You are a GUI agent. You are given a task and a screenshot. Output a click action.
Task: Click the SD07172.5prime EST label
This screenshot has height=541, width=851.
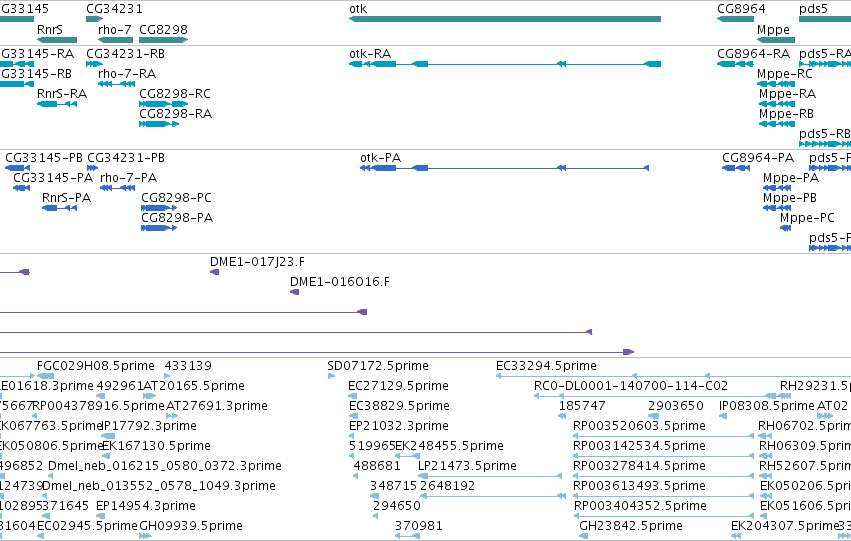378,366
